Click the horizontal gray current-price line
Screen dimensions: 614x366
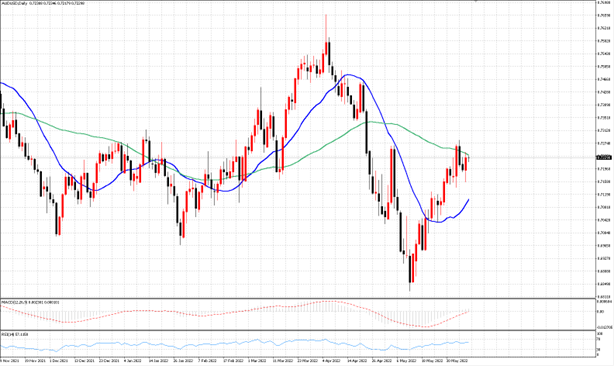tap(298, 158)
